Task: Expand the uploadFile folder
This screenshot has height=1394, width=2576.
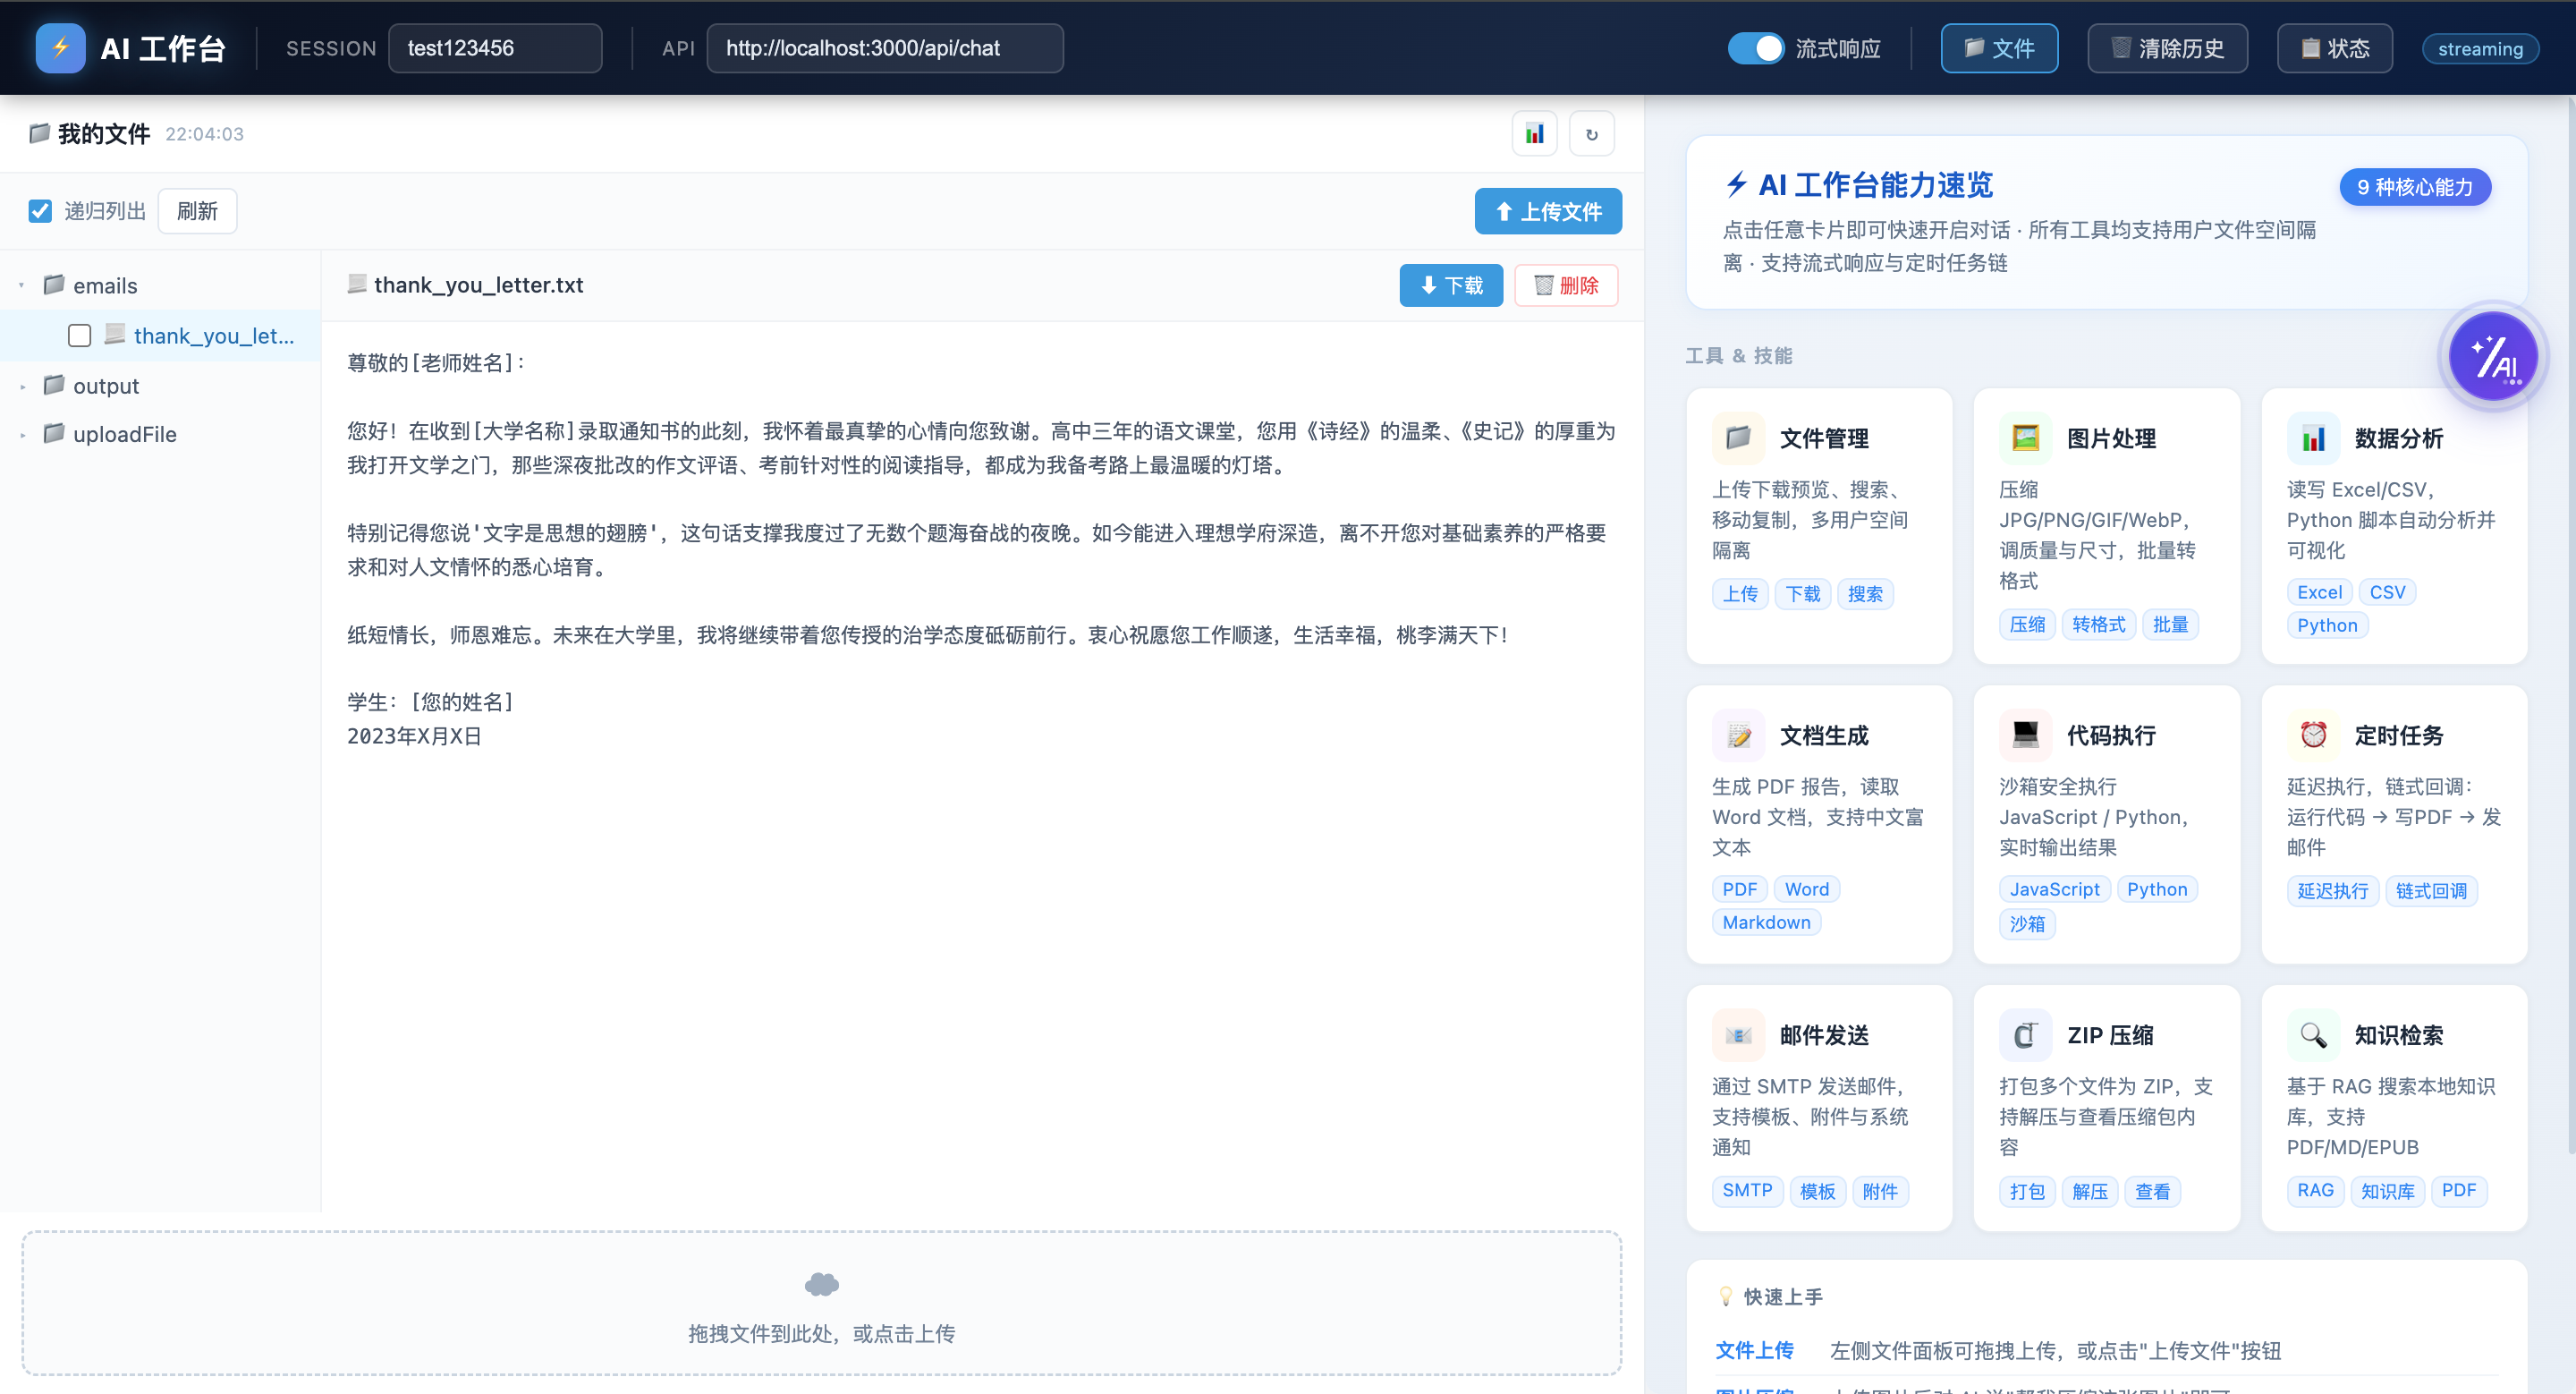Action: [x=23, y=434]
